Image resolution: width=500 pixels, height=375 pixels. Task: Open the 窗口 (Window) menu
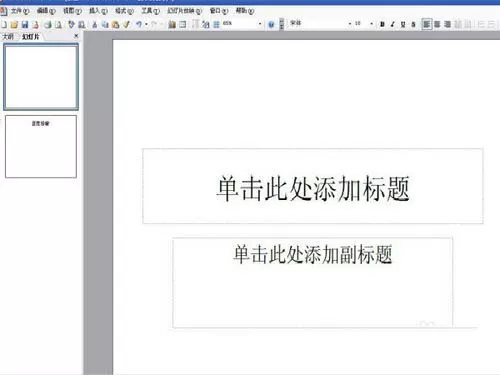tap(219, 11)
